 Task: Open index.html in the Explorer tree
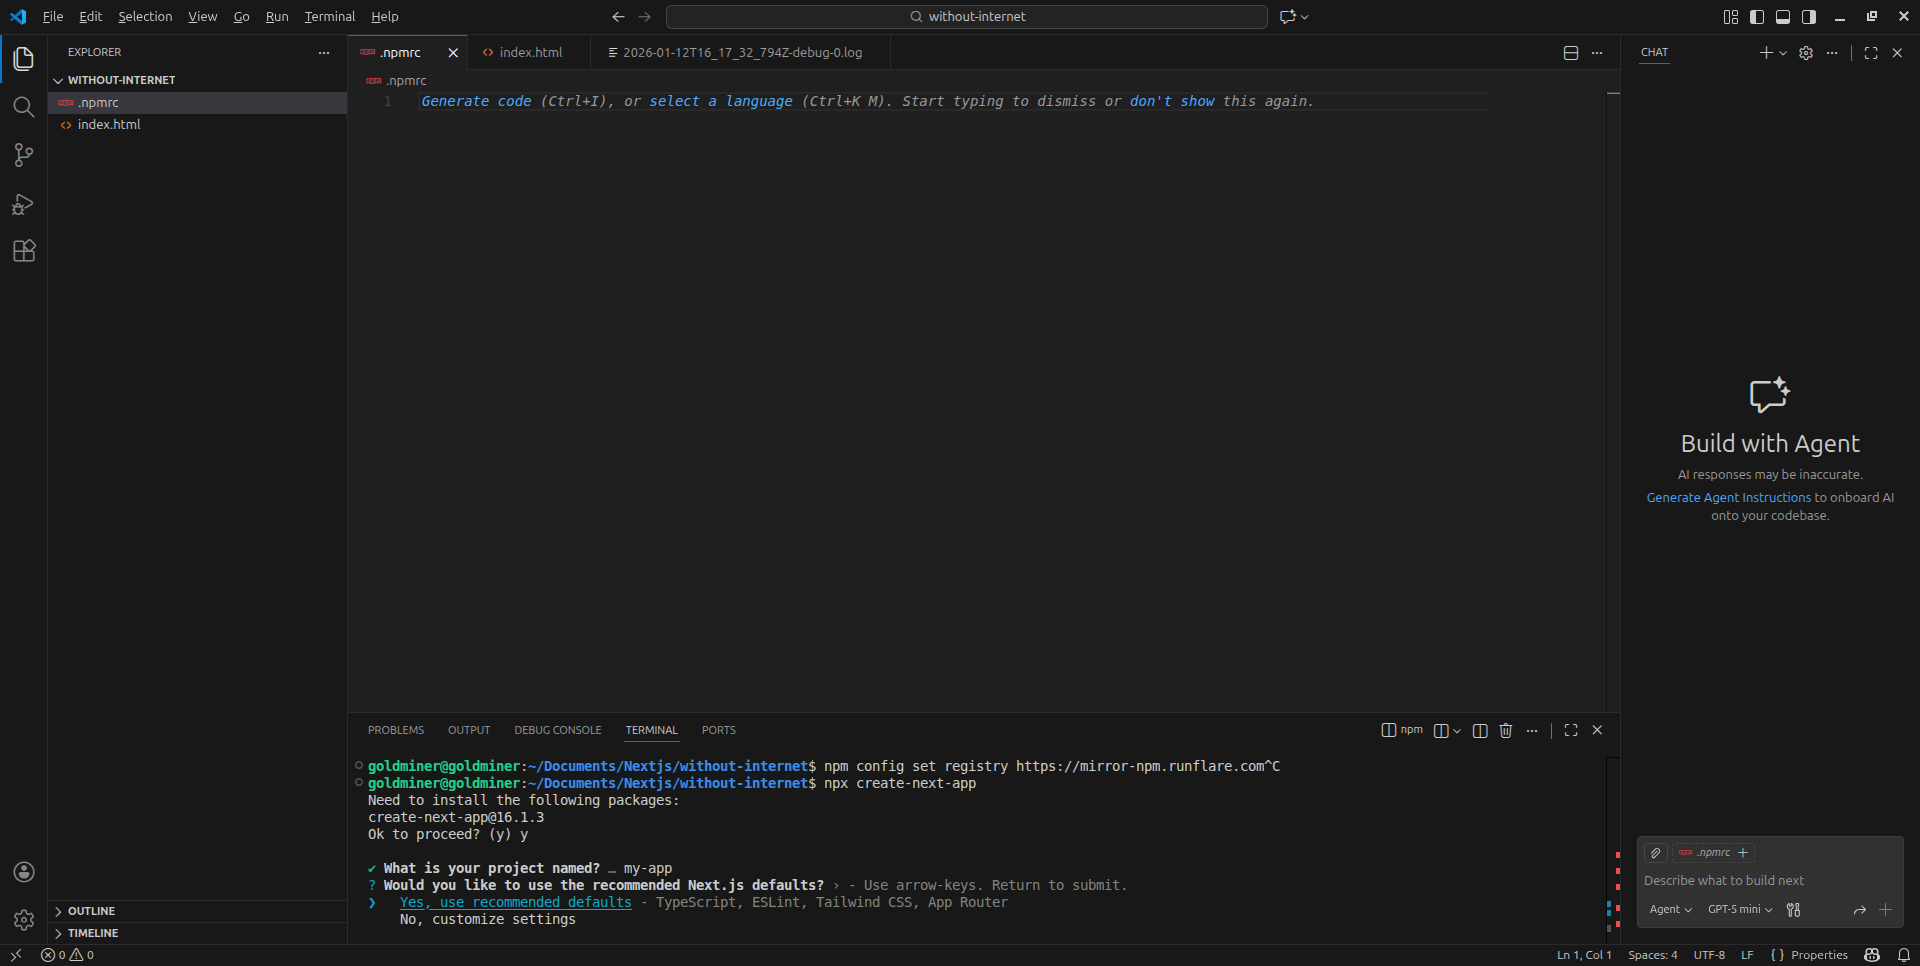click(x=109, y=125)
